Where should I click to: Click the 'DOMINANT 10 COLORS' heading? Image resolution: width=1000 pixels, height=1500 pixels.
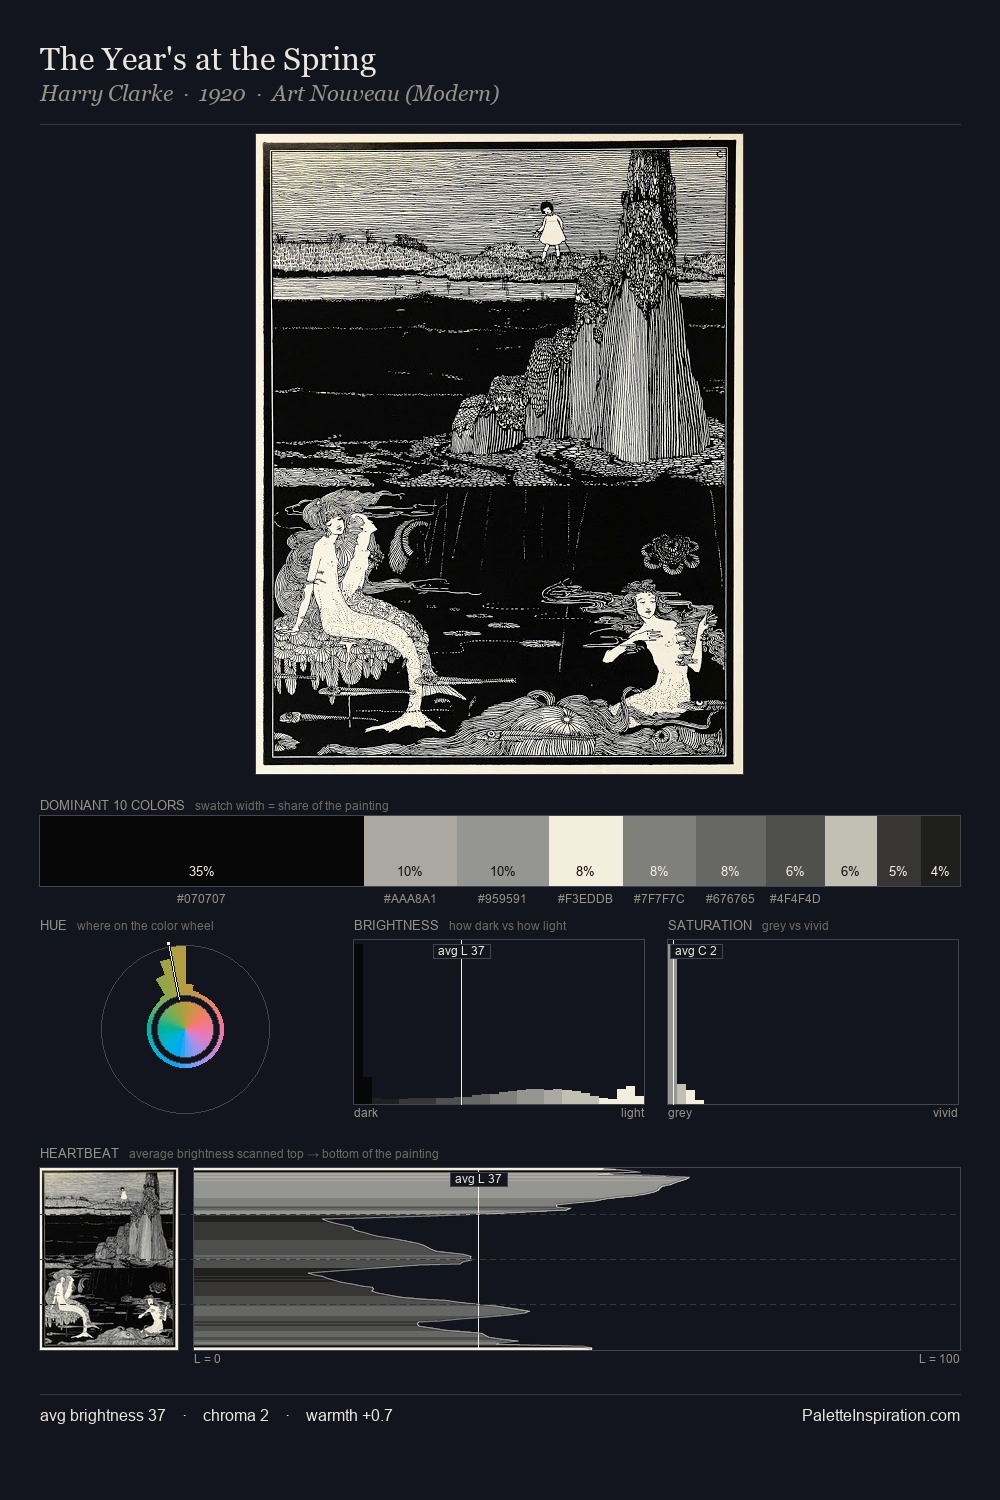pyautogui.click(x=112, y=805)
